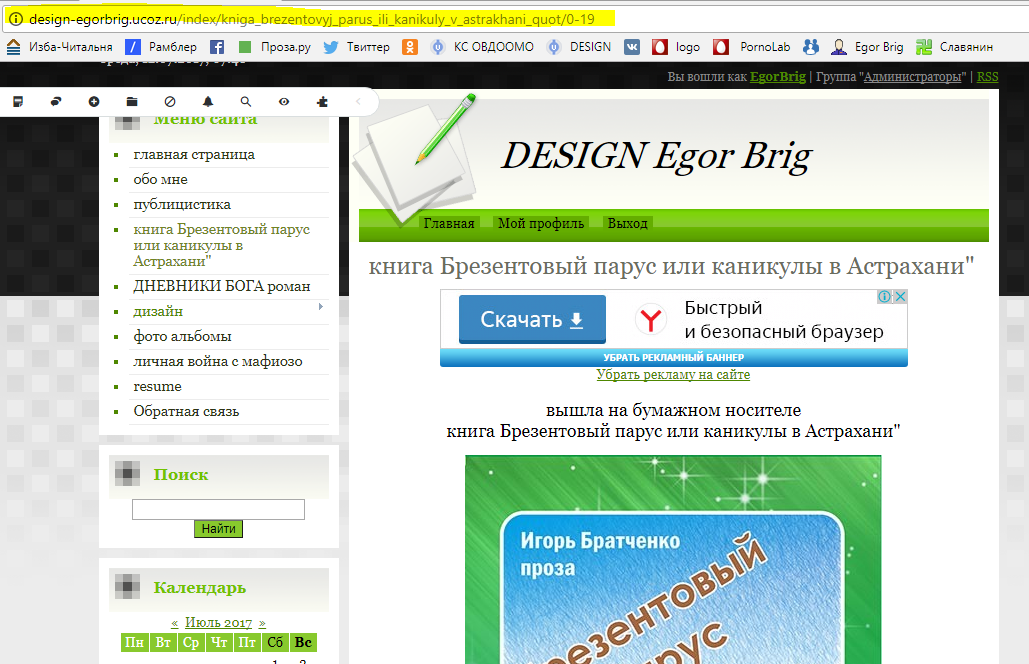Open фото альбомы menu item
1029x664 pixels.
coord(182,336)
